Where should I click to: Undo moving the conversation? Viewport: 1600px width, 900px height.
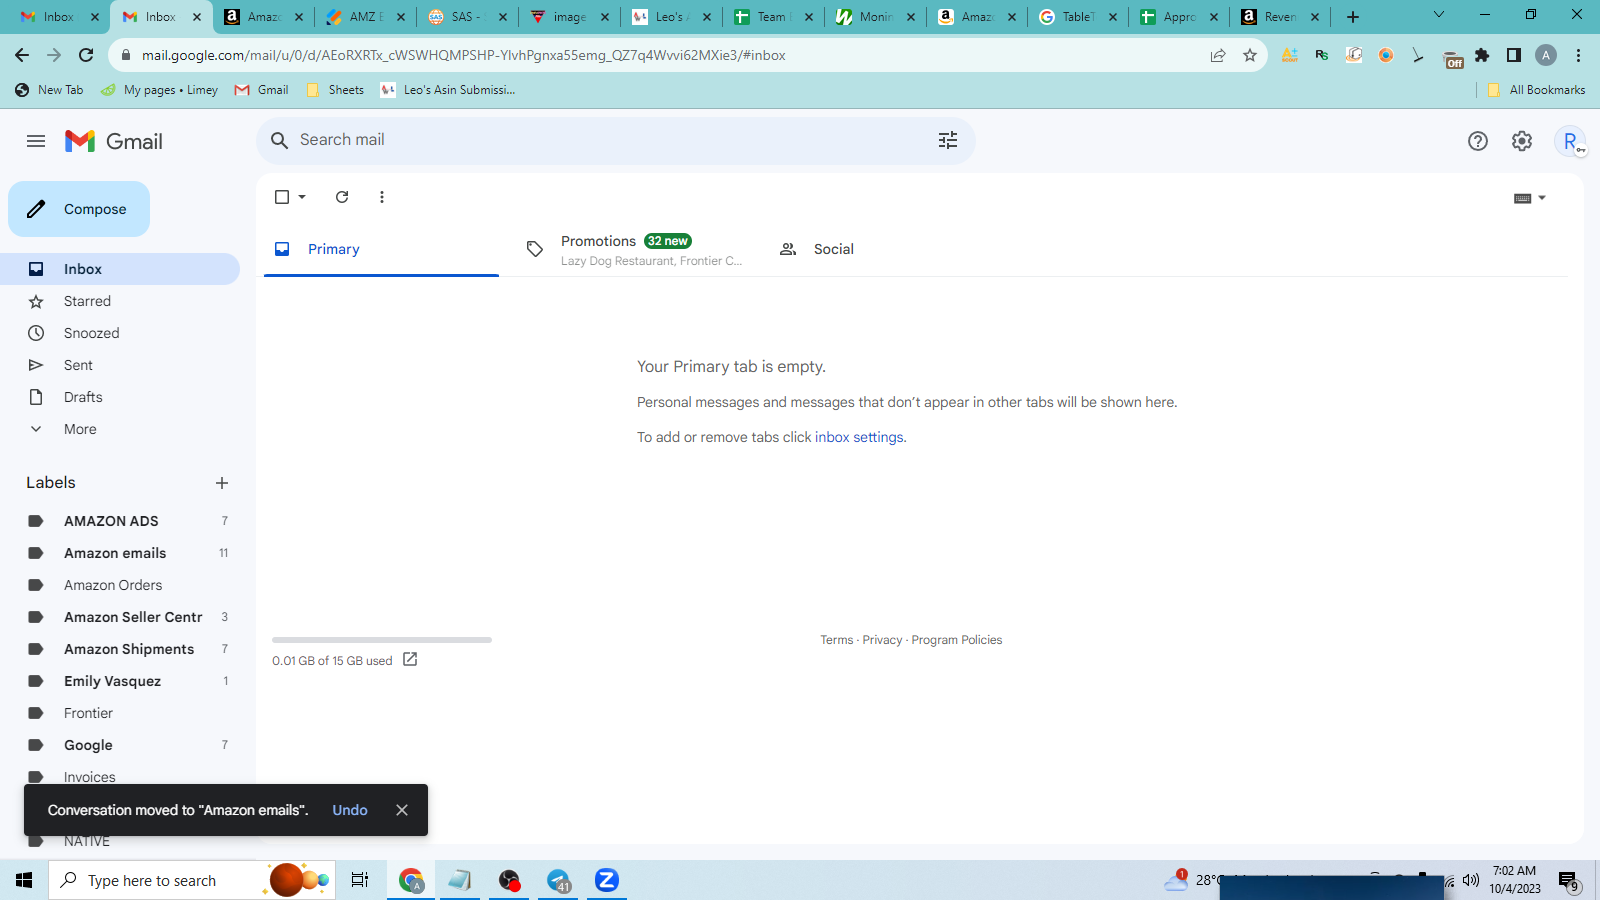click(x=350, y=810)
